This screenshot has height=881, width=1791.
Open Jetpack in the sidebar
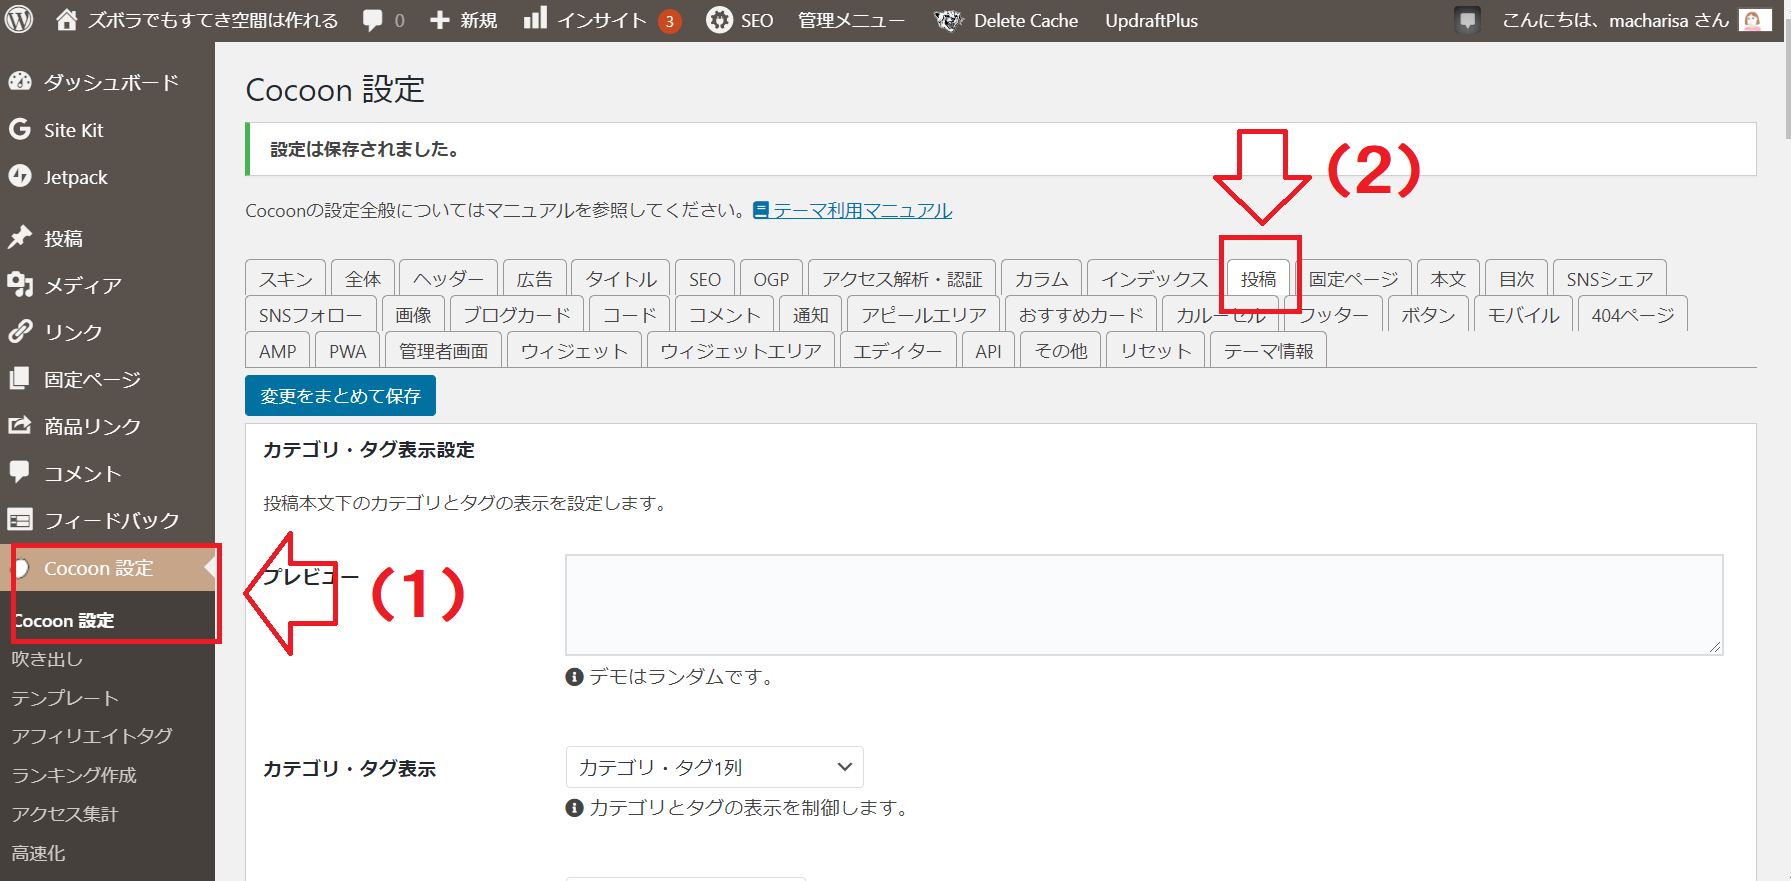point(75,177)
